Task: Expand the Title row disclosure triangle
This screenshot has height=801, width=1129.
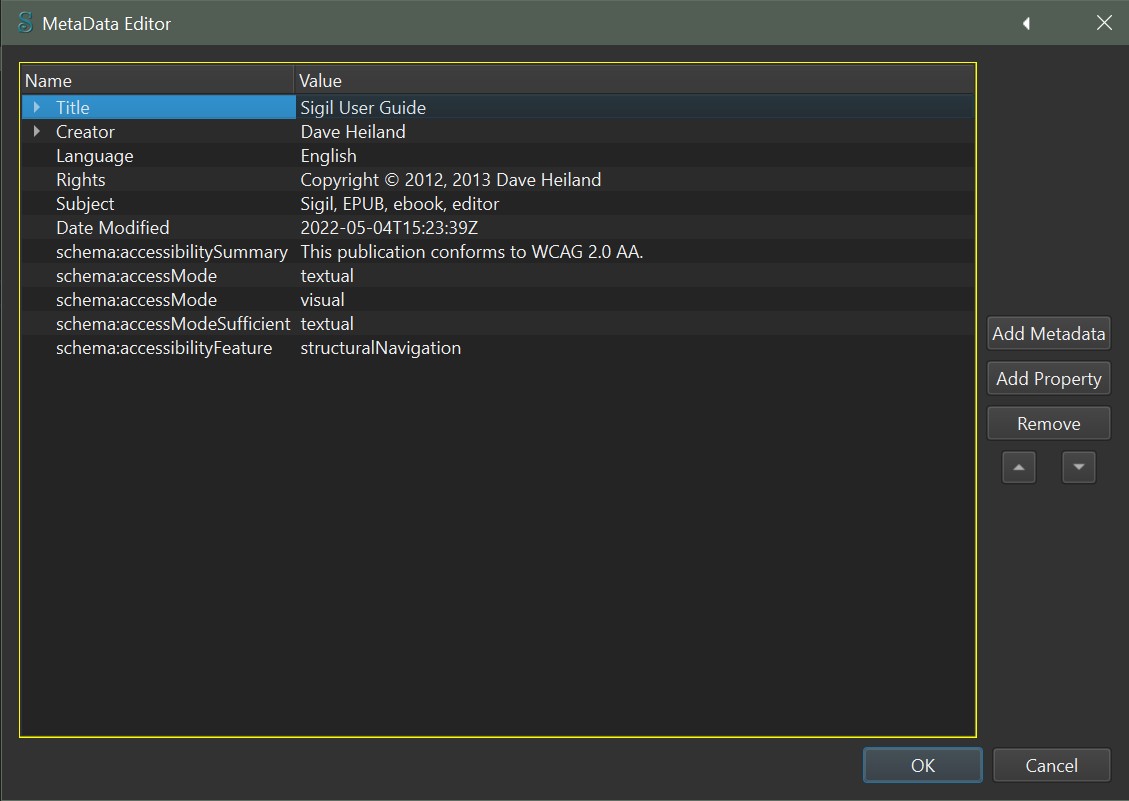Action: pos(37,107)
